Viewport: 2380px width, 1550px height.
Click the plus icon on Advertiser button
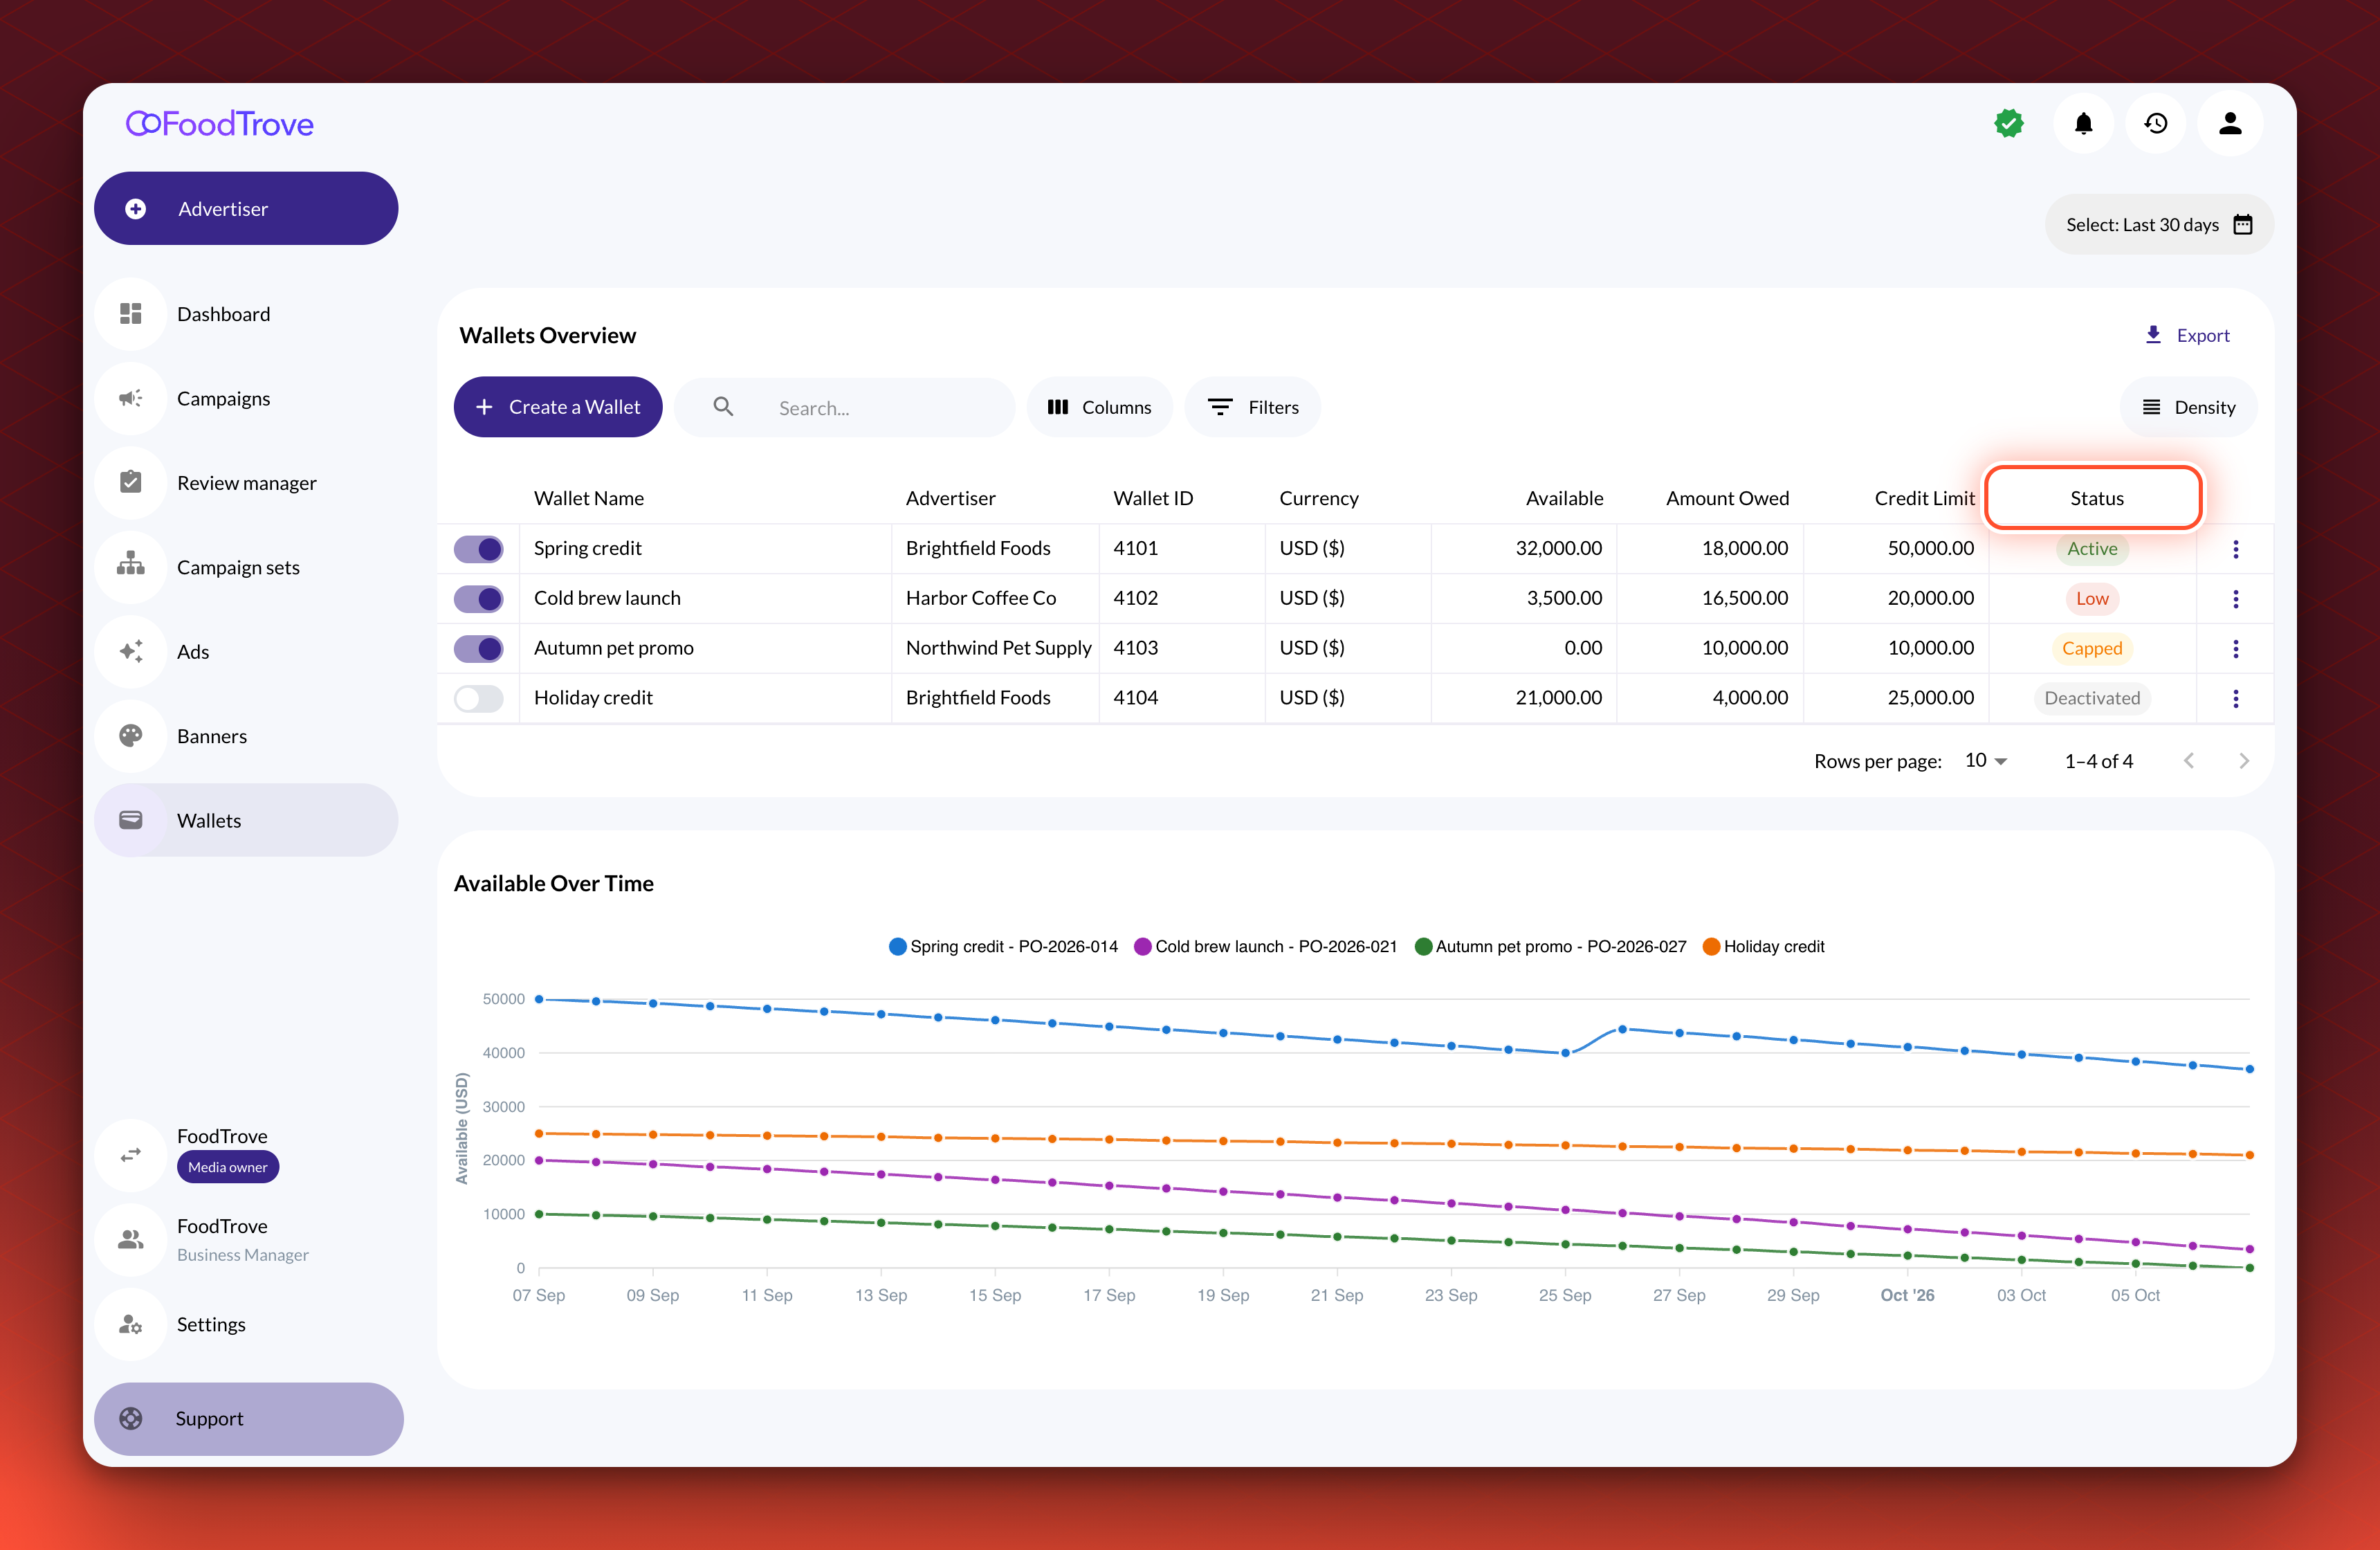tap(136, 209)
